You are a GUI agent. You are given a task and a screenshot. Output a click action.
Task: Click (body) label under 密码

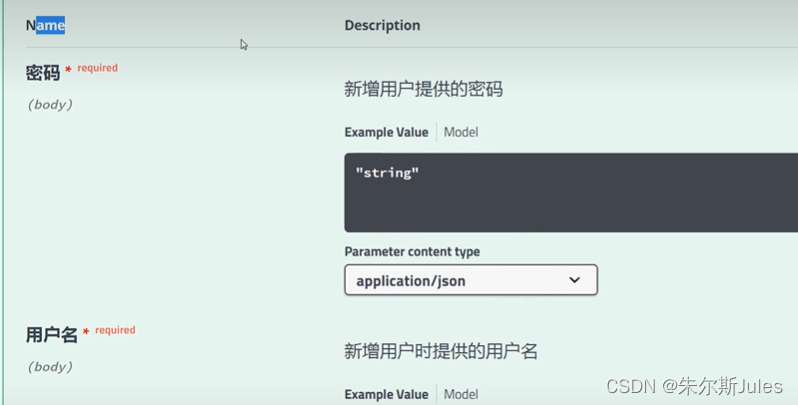50,105
